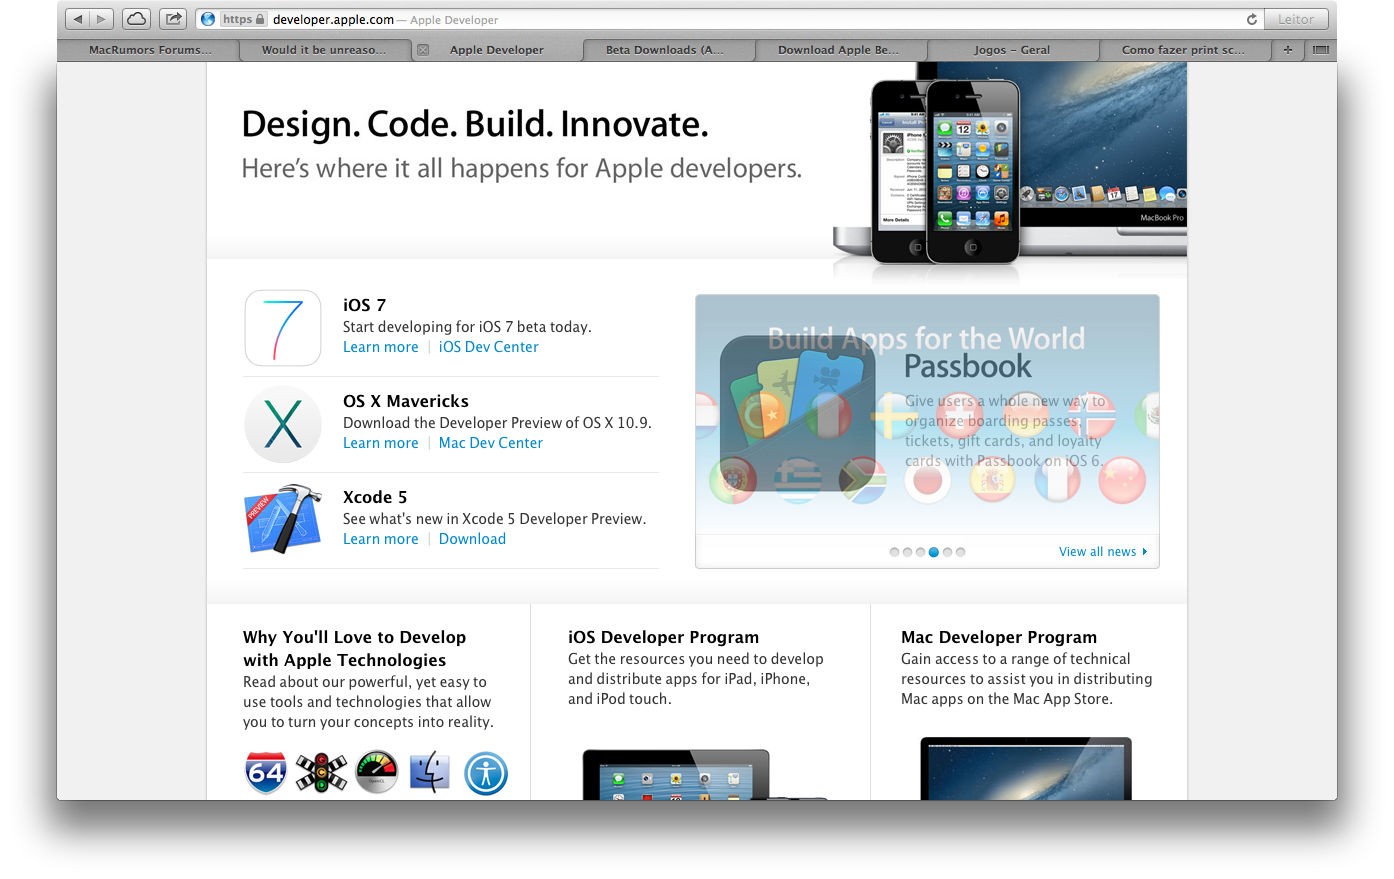Click the Xcode 5 hammer icon

point(284,519)
